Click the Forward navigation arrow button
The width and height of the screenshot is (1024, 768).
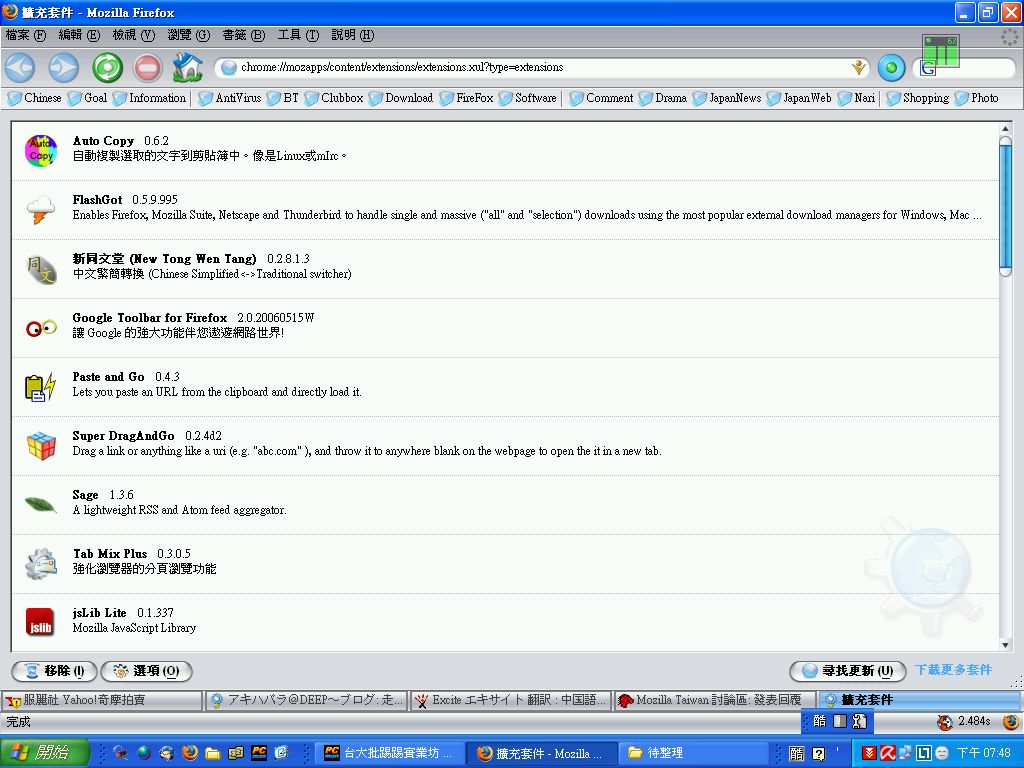(63, 68)
